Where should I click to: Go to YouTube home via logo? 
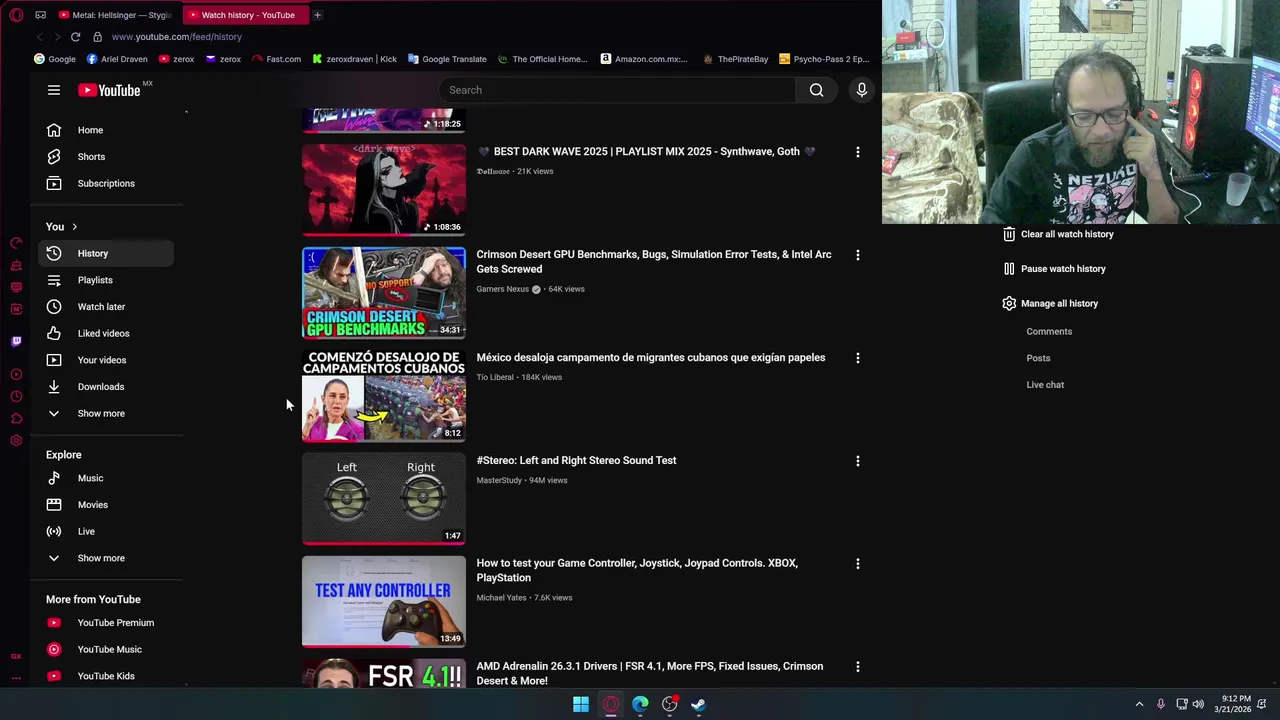[x=110, y=90]
